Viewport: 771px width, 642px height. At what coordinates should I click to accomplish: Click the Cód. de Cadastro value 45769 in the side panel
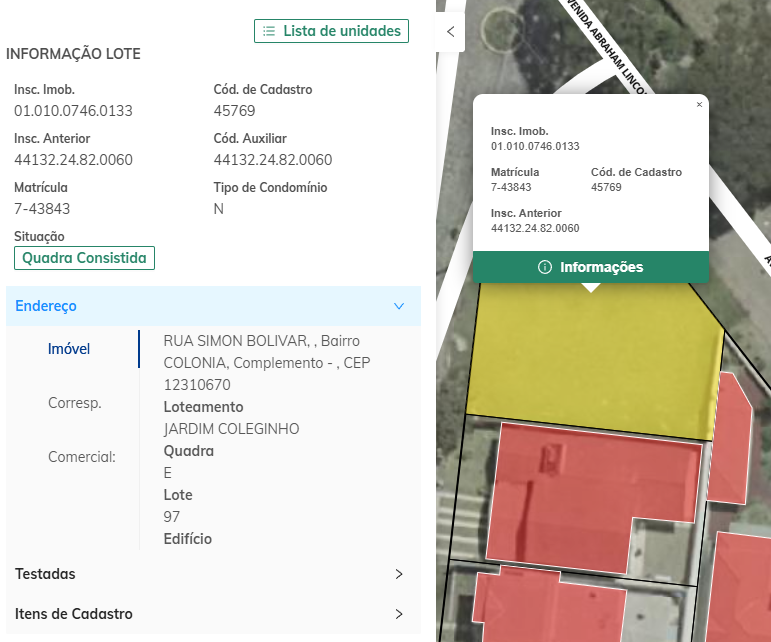[234, 111]
